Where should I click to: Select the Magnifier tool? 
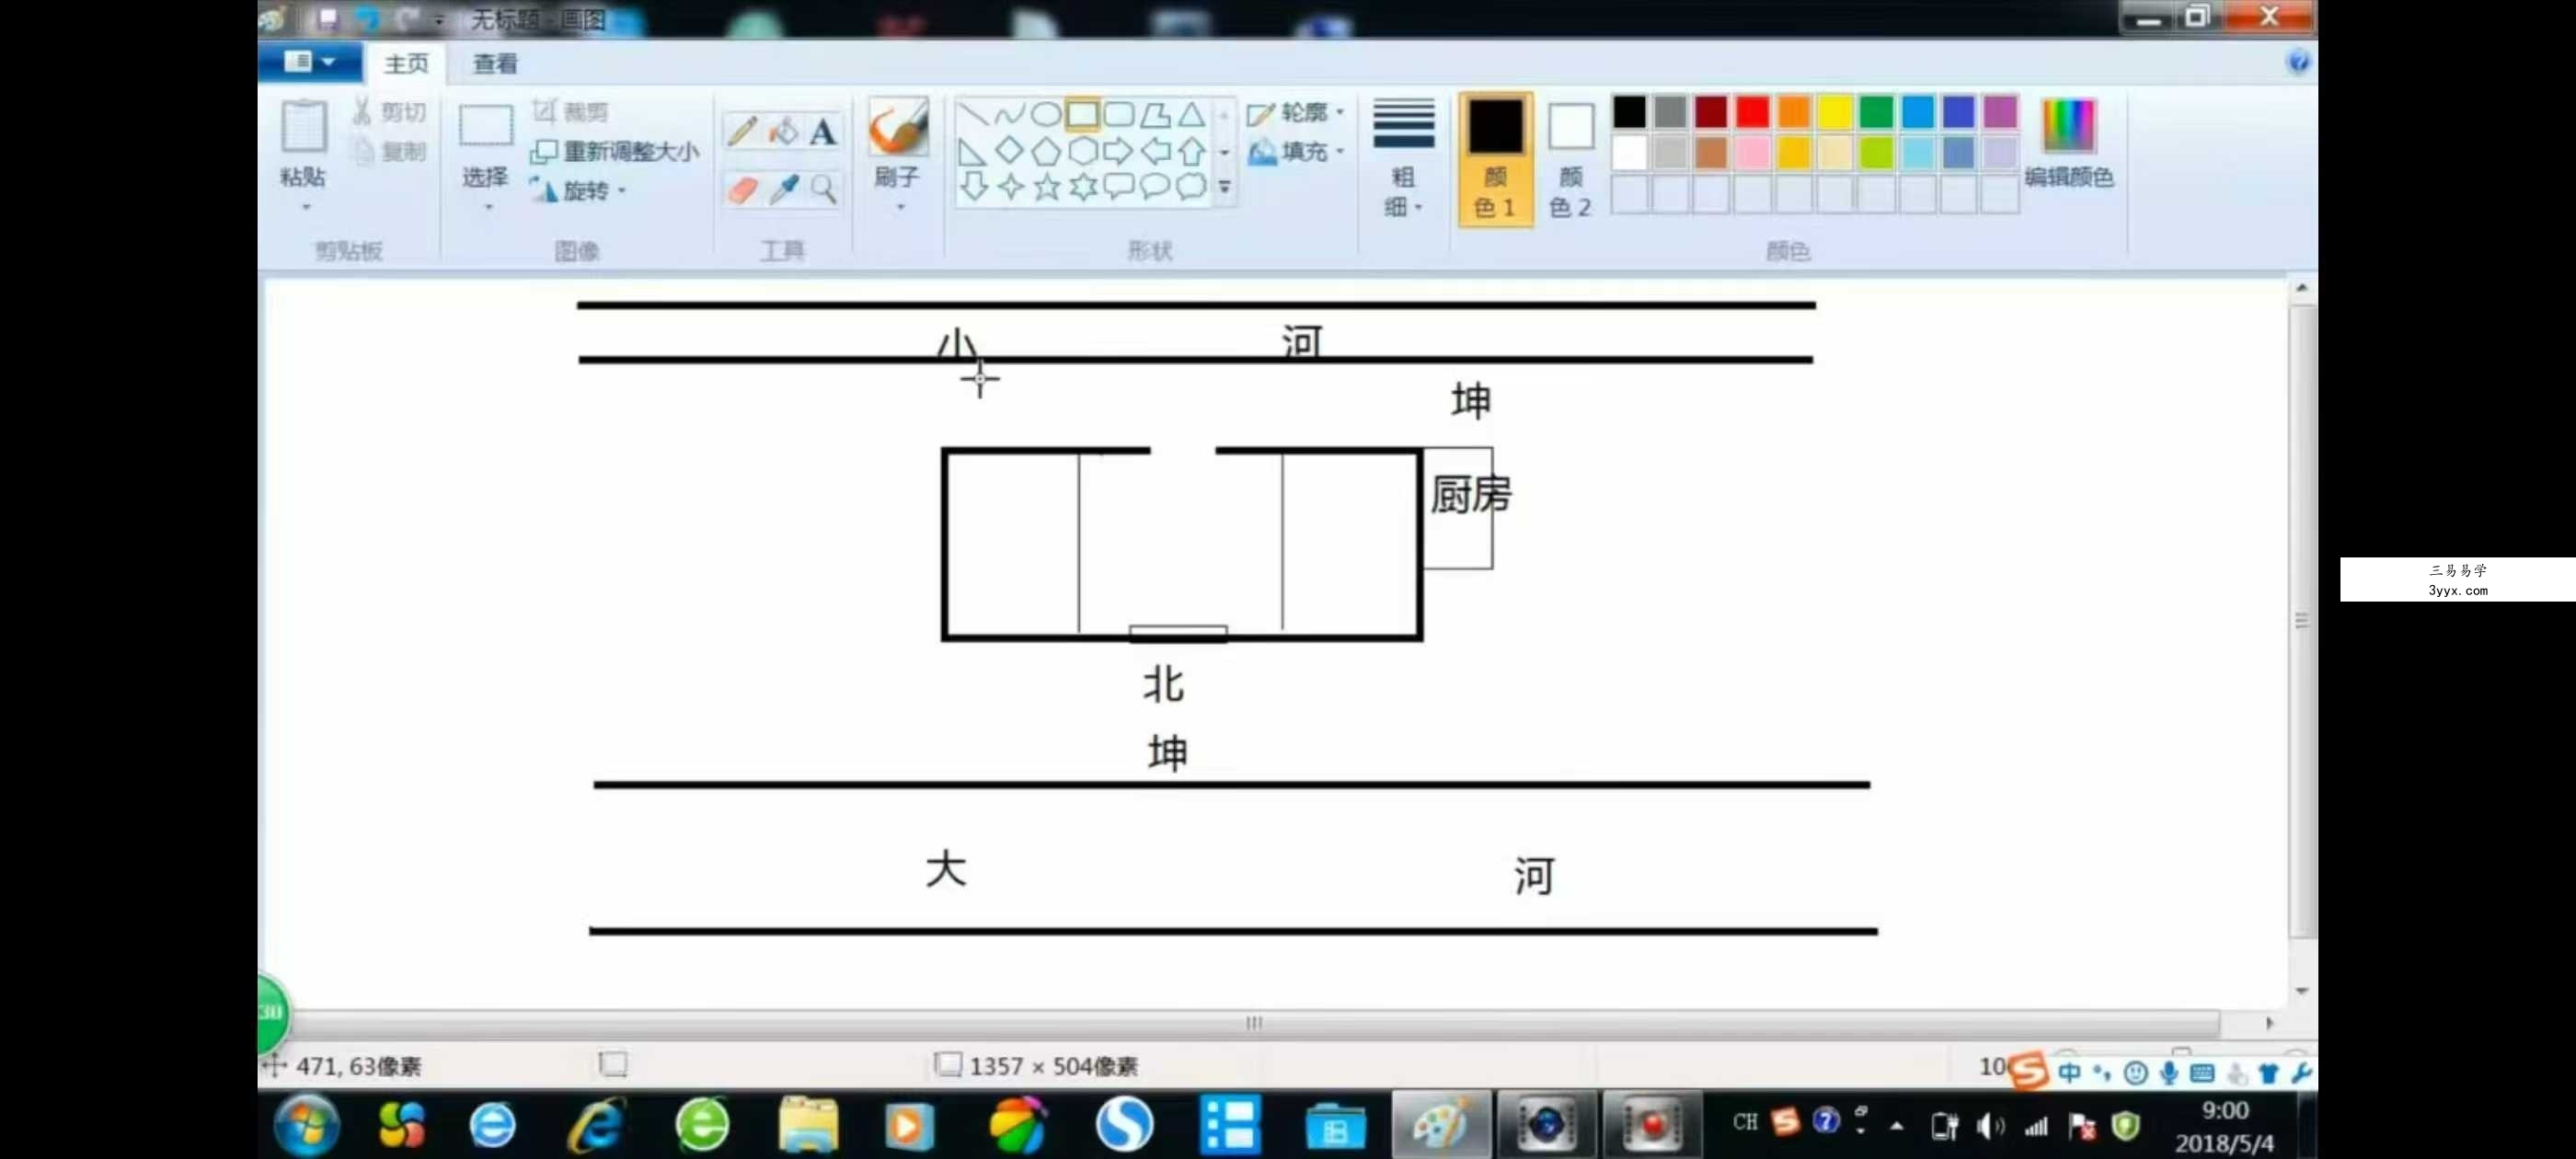(x=823, y=189)
